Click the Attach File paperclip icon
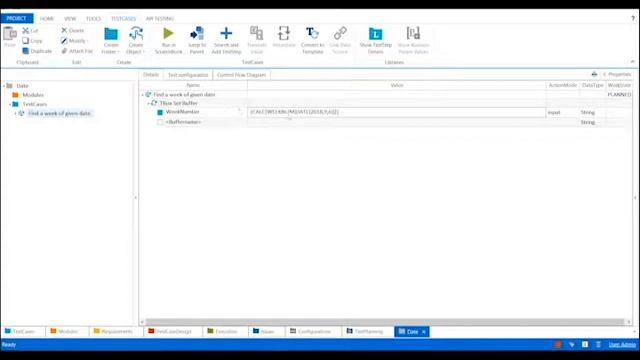Viewport: 640px width, 360px height. 64,51
